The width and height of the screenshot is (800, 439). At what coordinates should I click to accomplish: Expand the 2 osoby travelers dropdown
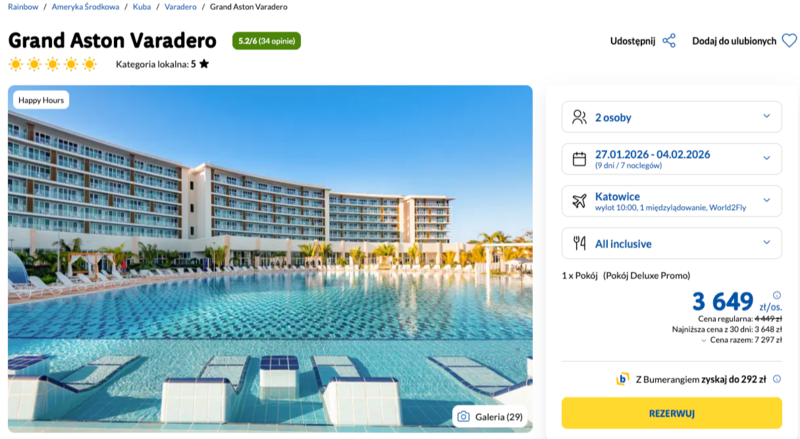click(672, 117)
